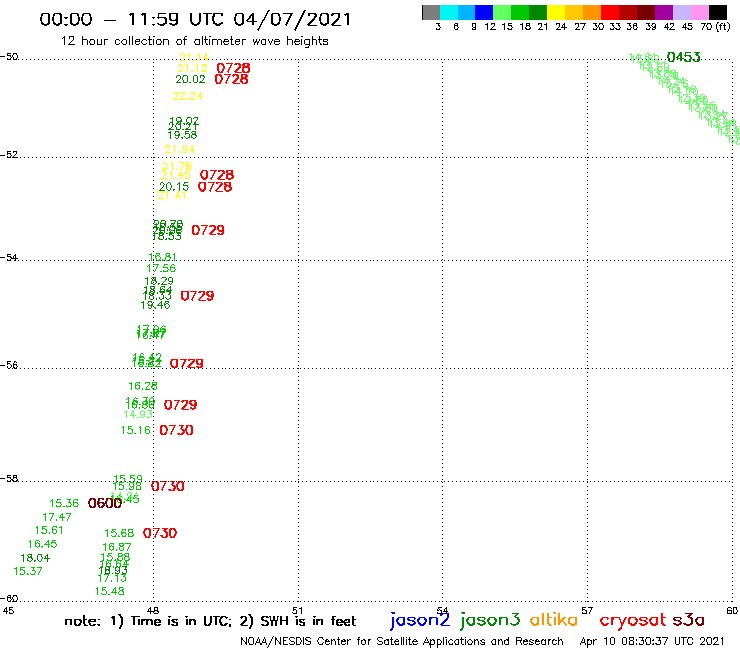This screenshot has width=740, height=650.
Task: Click the '15.68' wave height value
Action: coord(119,533)
